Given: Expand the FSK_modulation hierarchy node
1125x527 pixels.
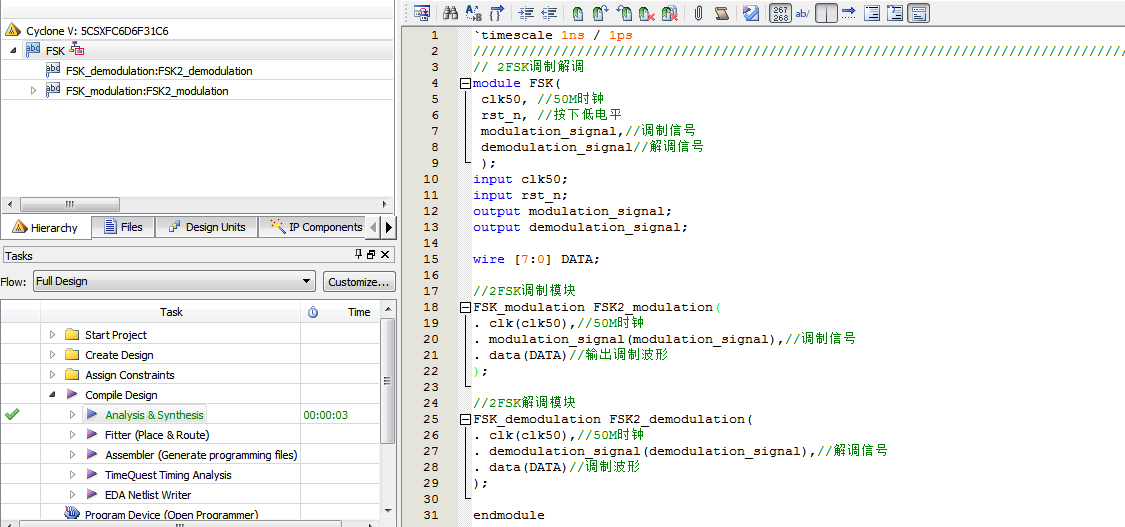Looking at the screenshot, I should [33, 91].
